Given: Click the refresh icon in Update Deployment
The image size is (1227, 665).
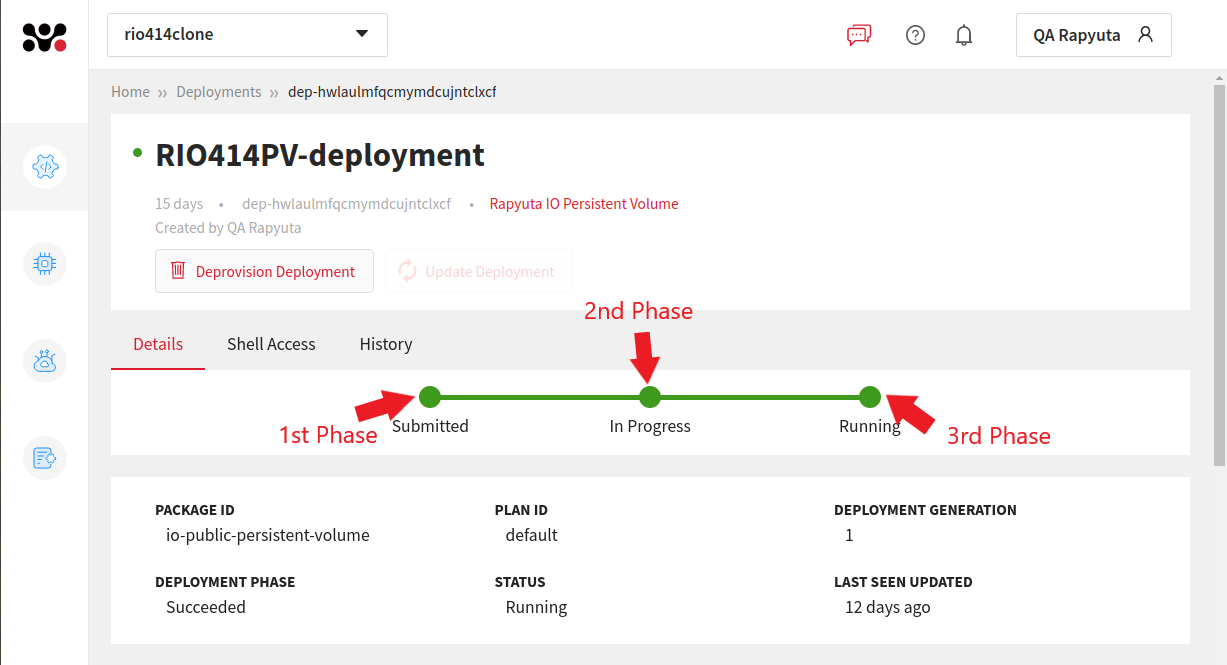Looking at the screenshot, I should (x=407, y=271).
